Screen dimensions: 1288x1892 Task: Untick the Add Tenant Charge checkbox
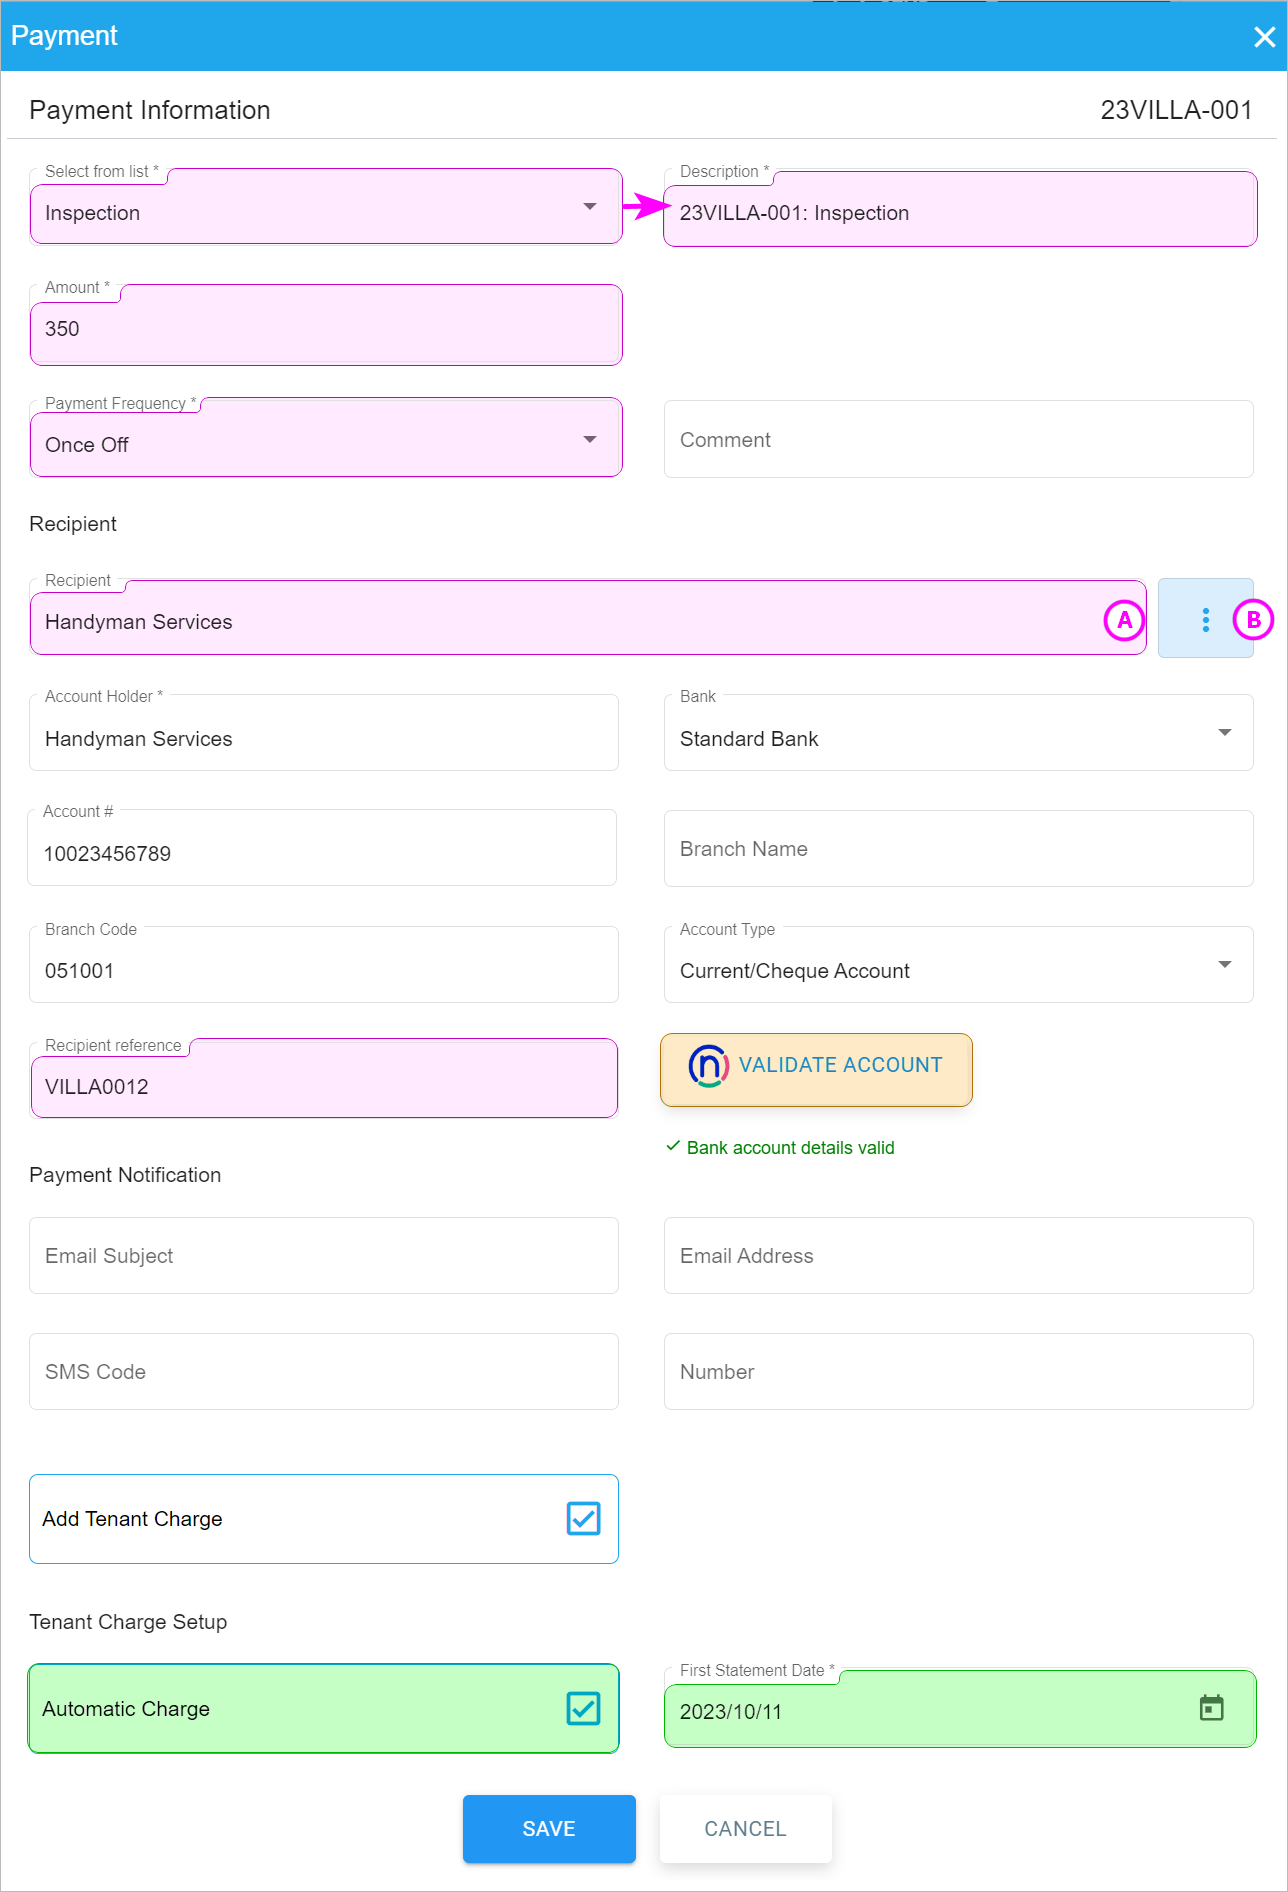coord(583,1518)
